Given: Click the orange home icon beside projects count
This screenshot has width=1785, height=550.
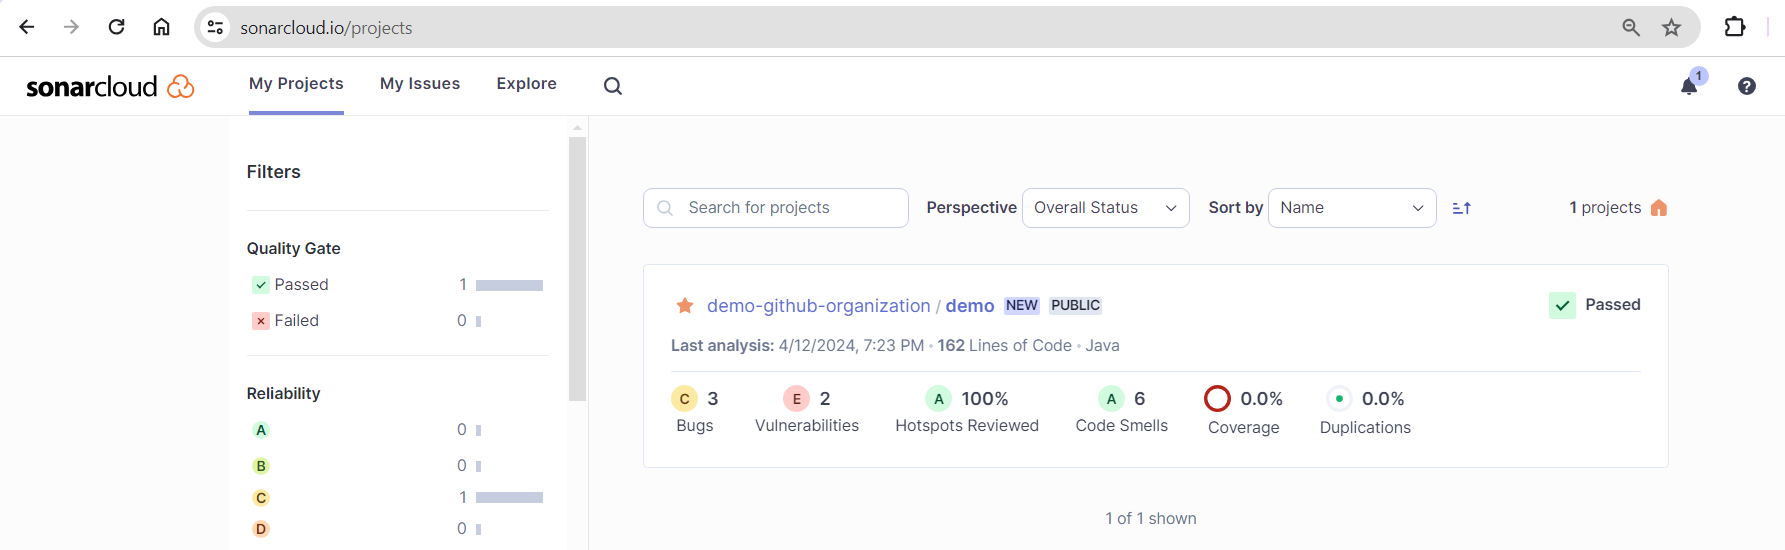Looking at the screenshot, I should (1659, 208).
